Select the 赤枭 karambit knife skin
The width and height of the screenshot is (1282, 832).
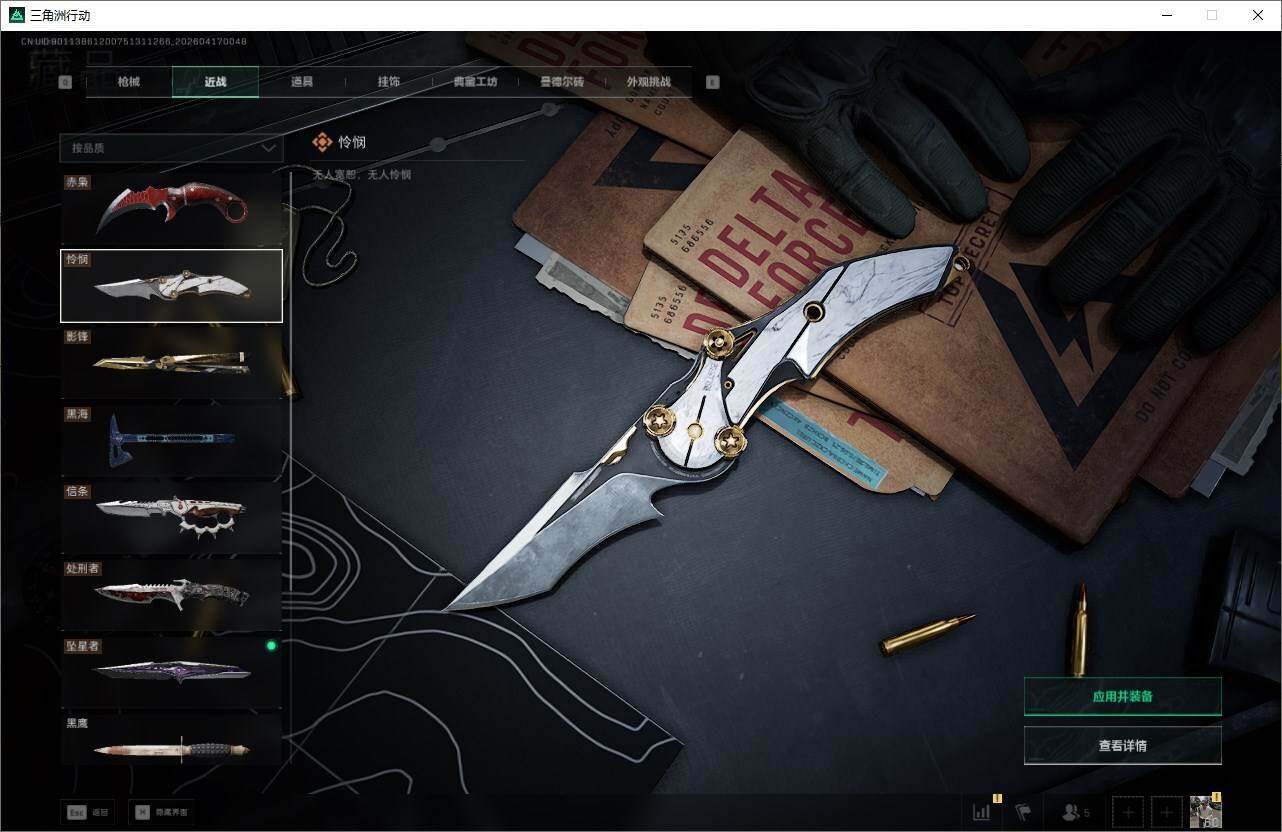pyautogui.click(x=171, y=208)
